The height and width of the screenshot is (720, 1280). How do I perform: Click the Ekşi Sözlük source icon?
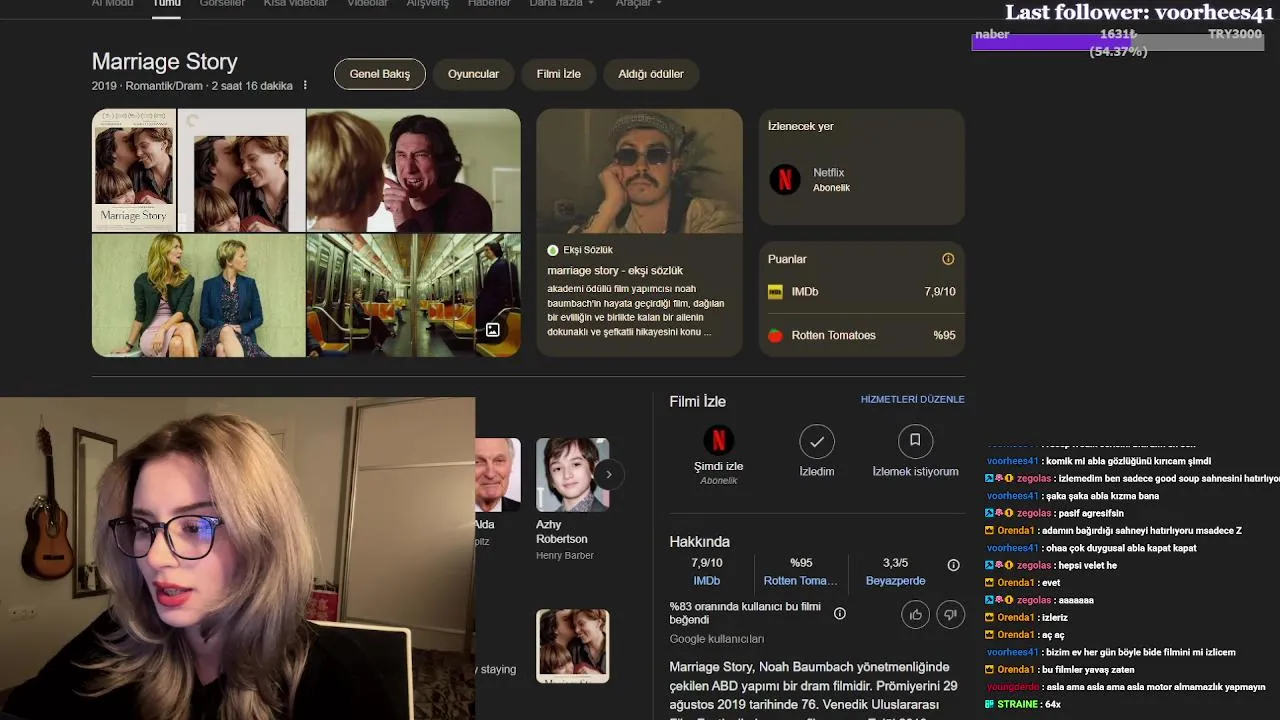(553, 250)
